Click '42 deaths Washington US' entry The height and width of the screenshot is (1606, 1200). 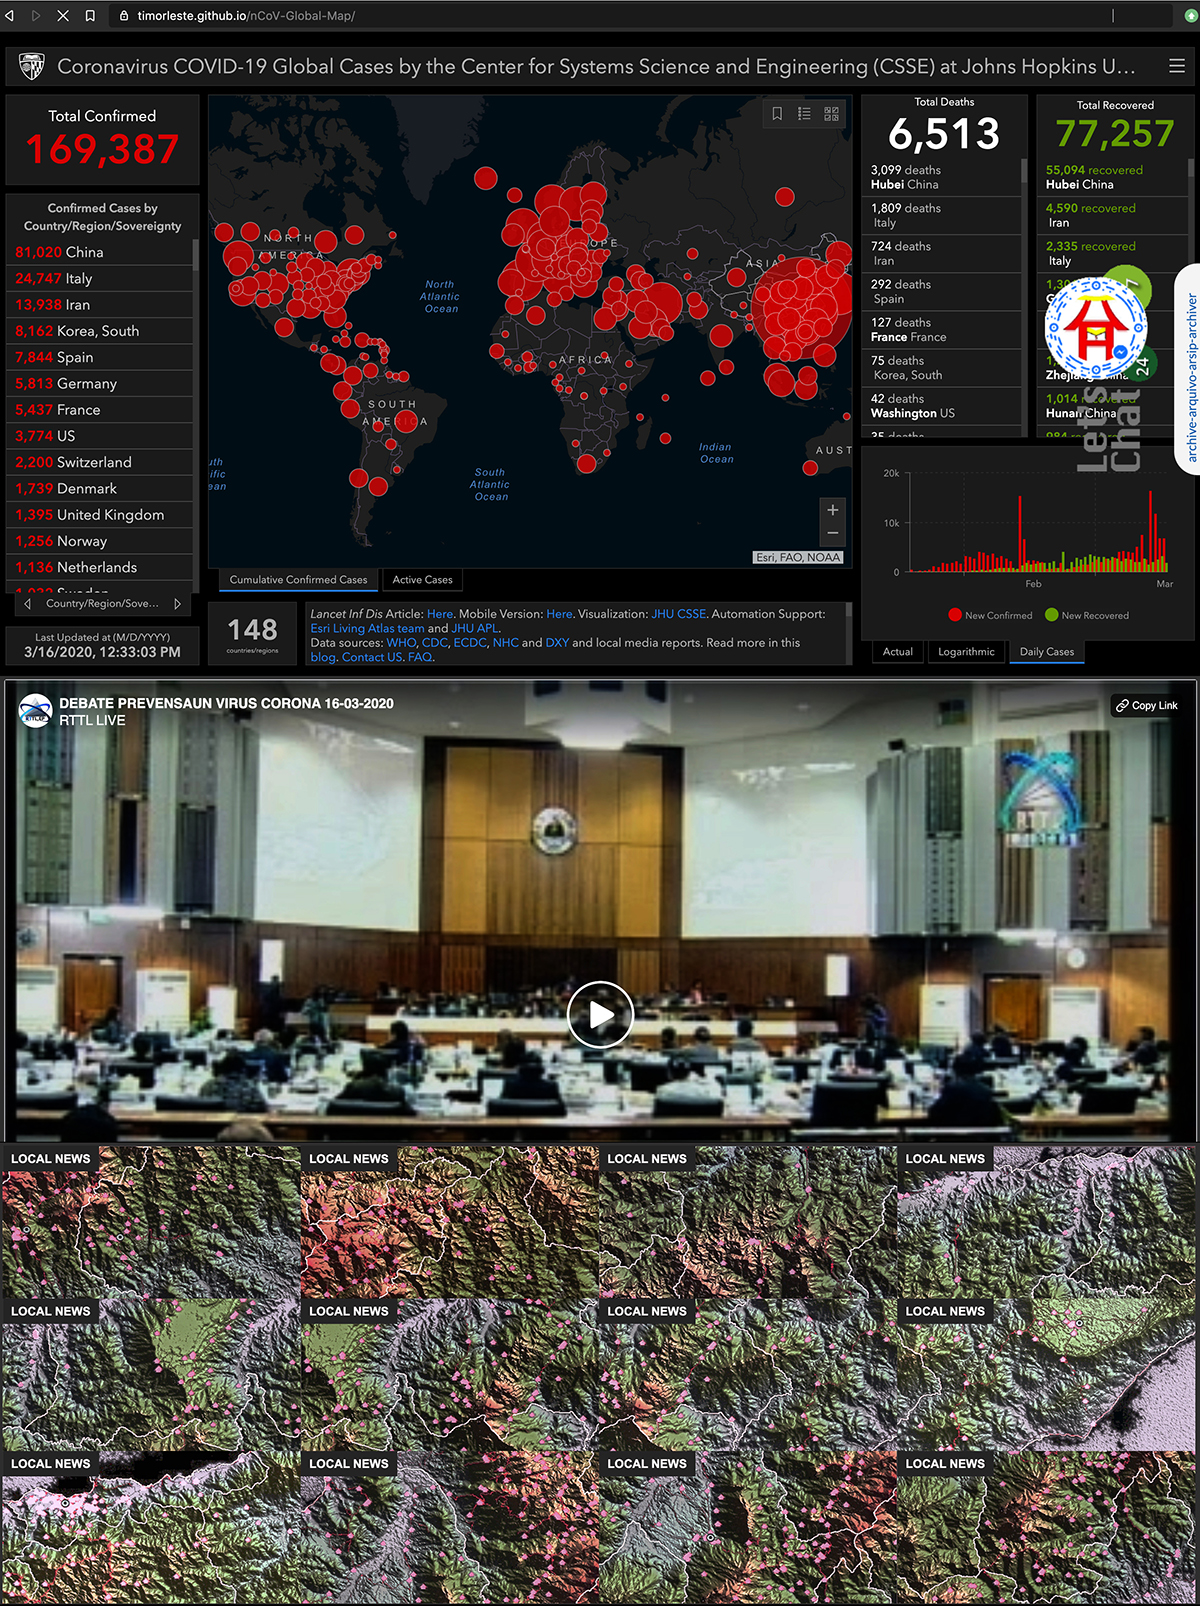pos(942,406)
